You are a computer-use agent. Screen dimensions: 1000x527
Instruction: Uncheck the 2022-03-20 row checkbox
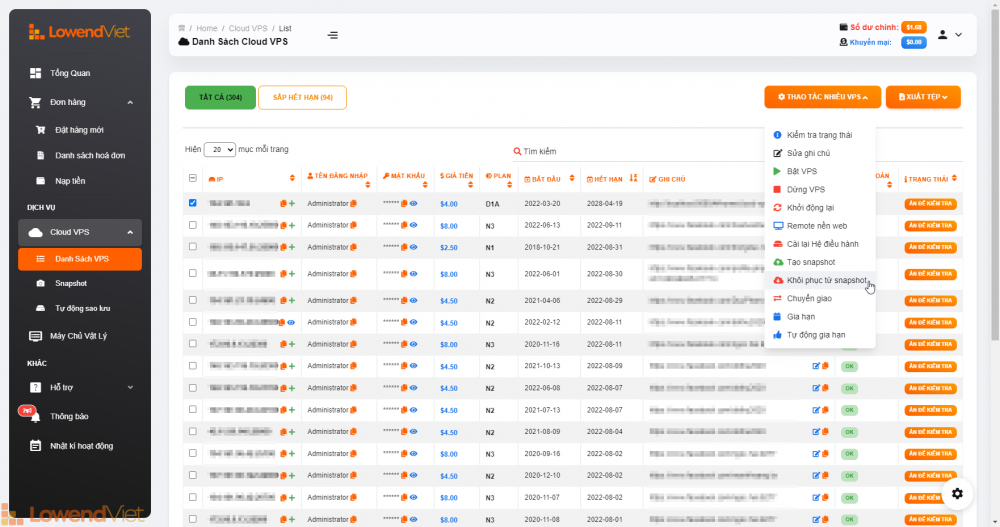(x=193, y=203)
